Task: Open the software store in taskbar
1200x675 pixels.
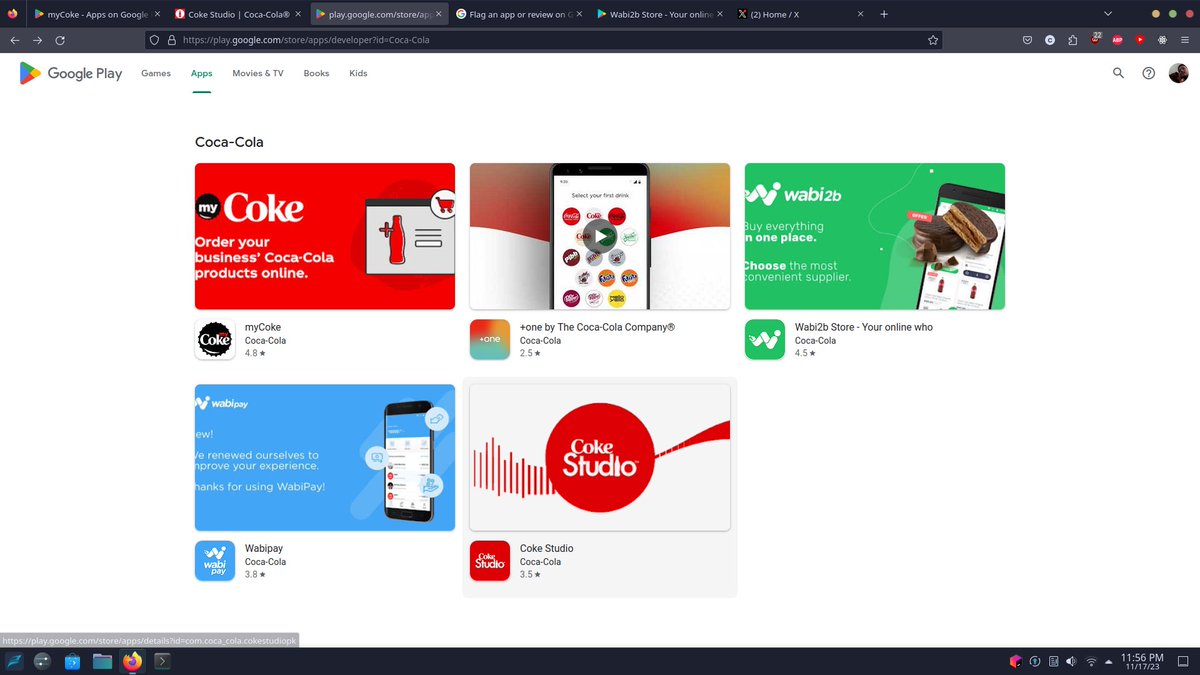Action: coord(73,661)
